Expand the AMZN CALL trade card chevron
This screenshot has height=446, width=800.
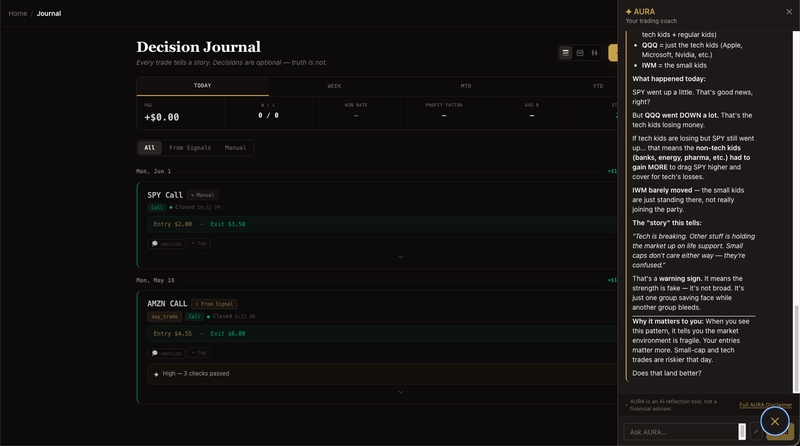pyautogui.click(x=401, y=392)
